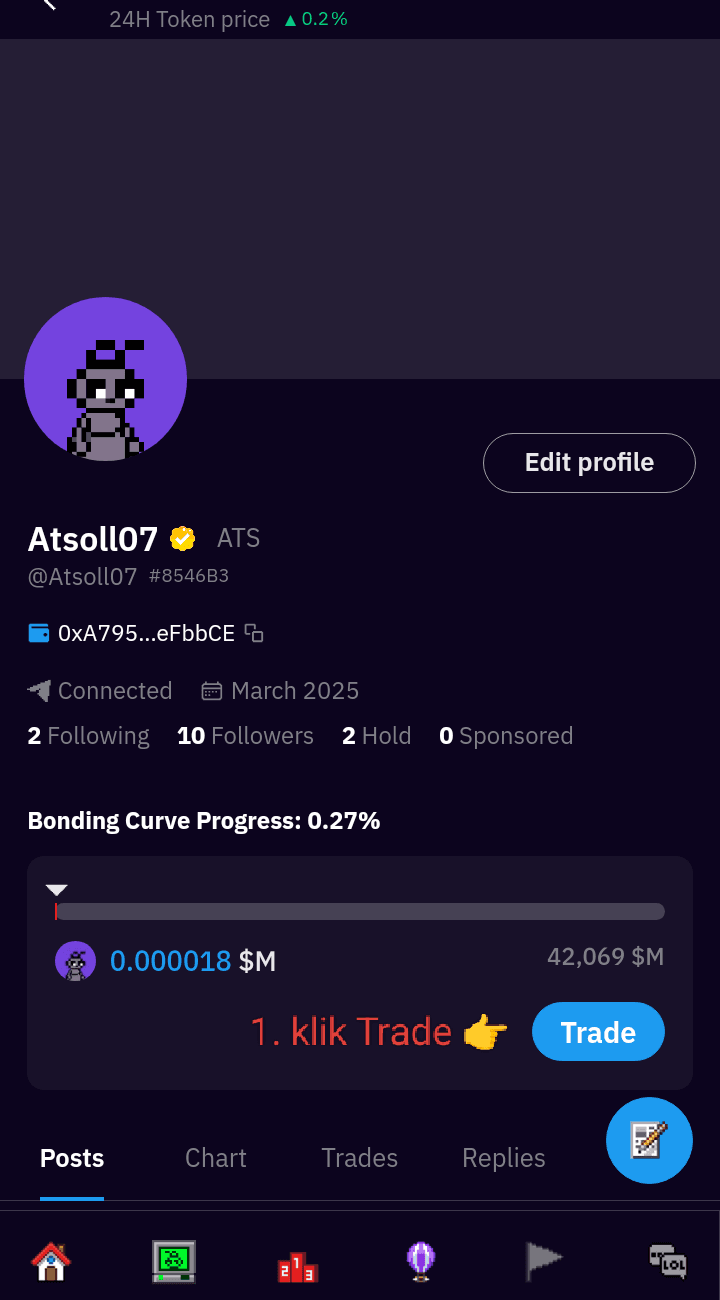Screen dimensions: 720x1300
Task: Click the gold verified badge
Action: (182, 538)
